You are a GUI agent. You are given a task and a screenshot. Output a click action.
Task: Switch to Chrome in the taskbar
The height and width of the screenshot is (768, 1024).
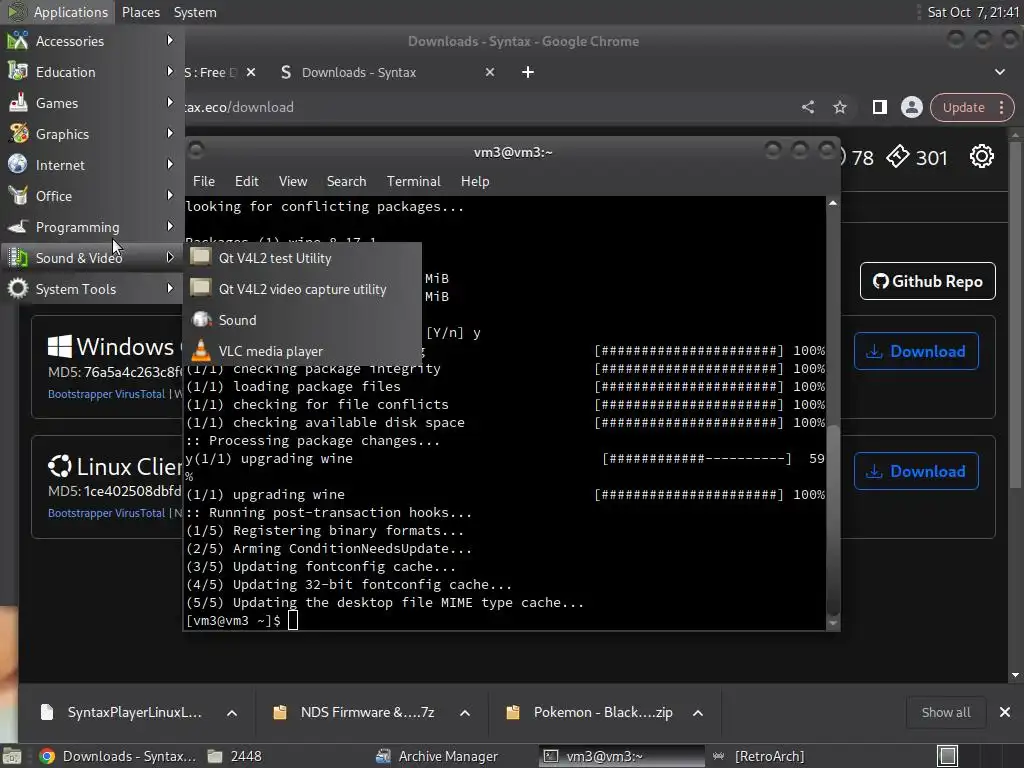[x=118, y=756]
